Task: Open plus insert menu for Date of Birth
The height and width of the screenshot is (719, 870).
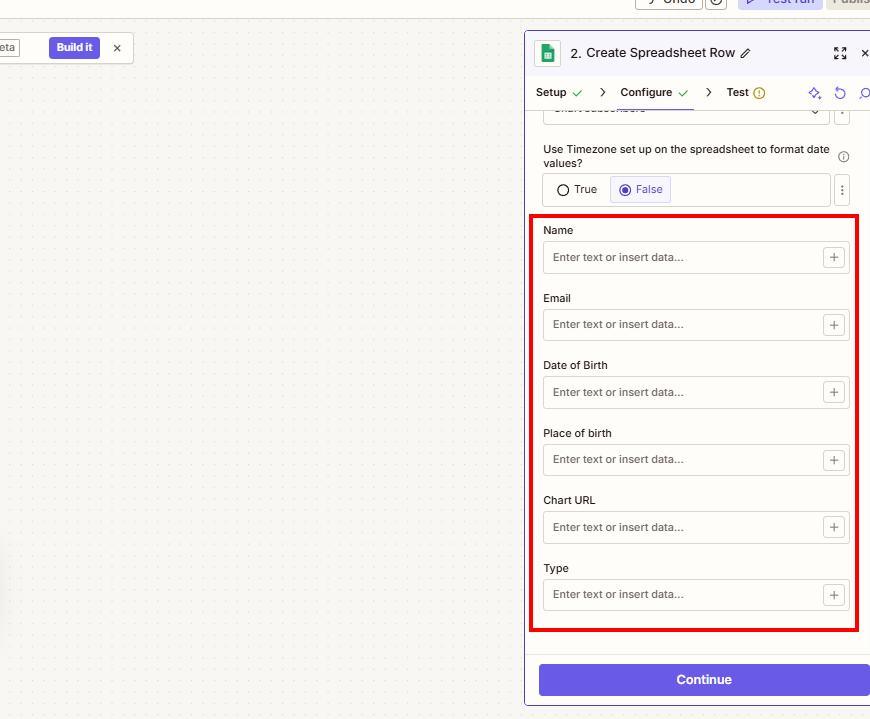Action: pyautogui.click(x=833, y=392)
